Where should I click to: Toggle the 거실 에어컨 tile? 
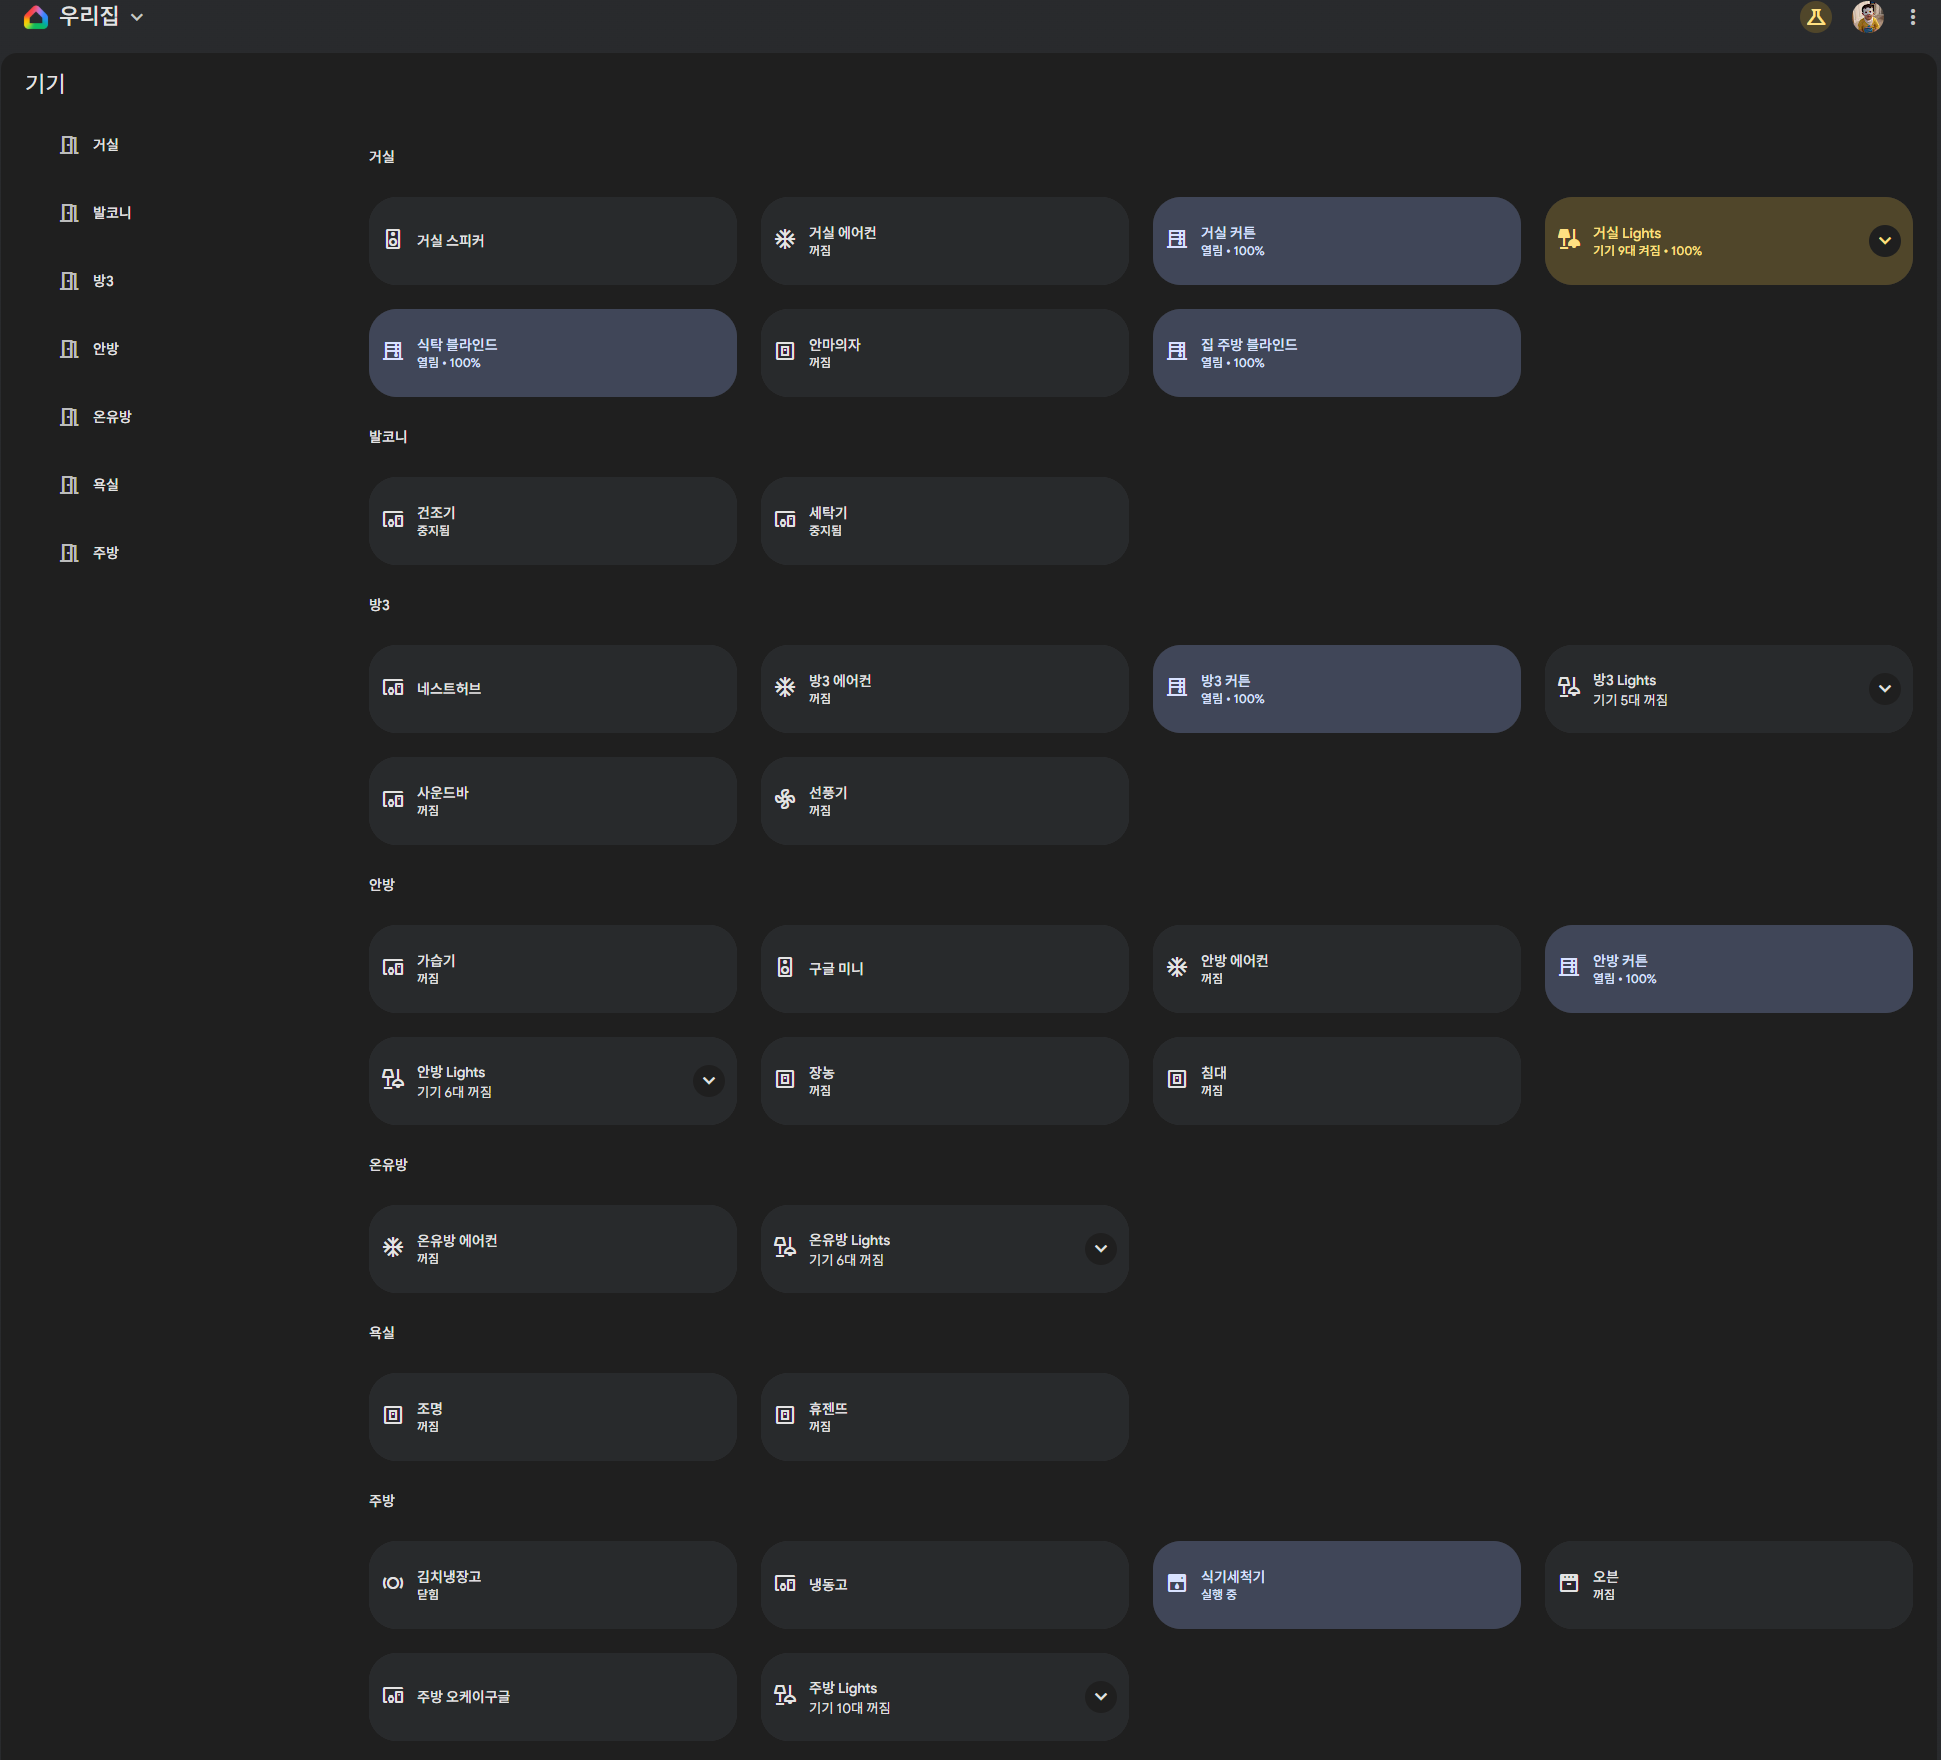pyautogui.click(x=944, y=241)
